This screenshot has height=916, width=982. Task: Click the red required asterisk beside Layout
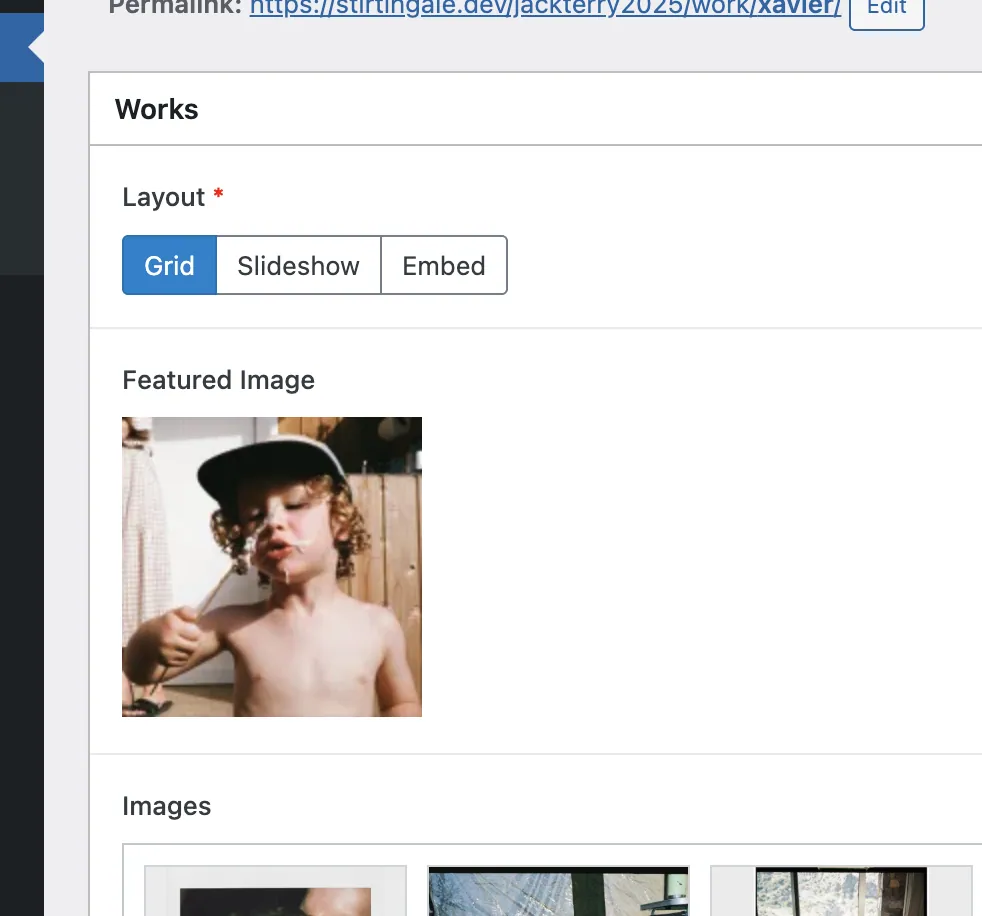tap(218, 195)
